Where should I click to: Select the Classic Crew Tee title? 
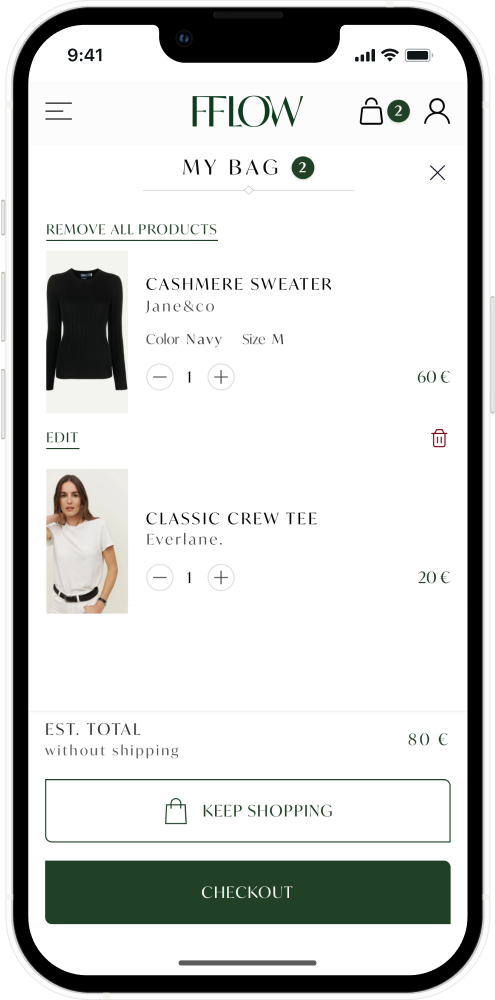point(232,518)
